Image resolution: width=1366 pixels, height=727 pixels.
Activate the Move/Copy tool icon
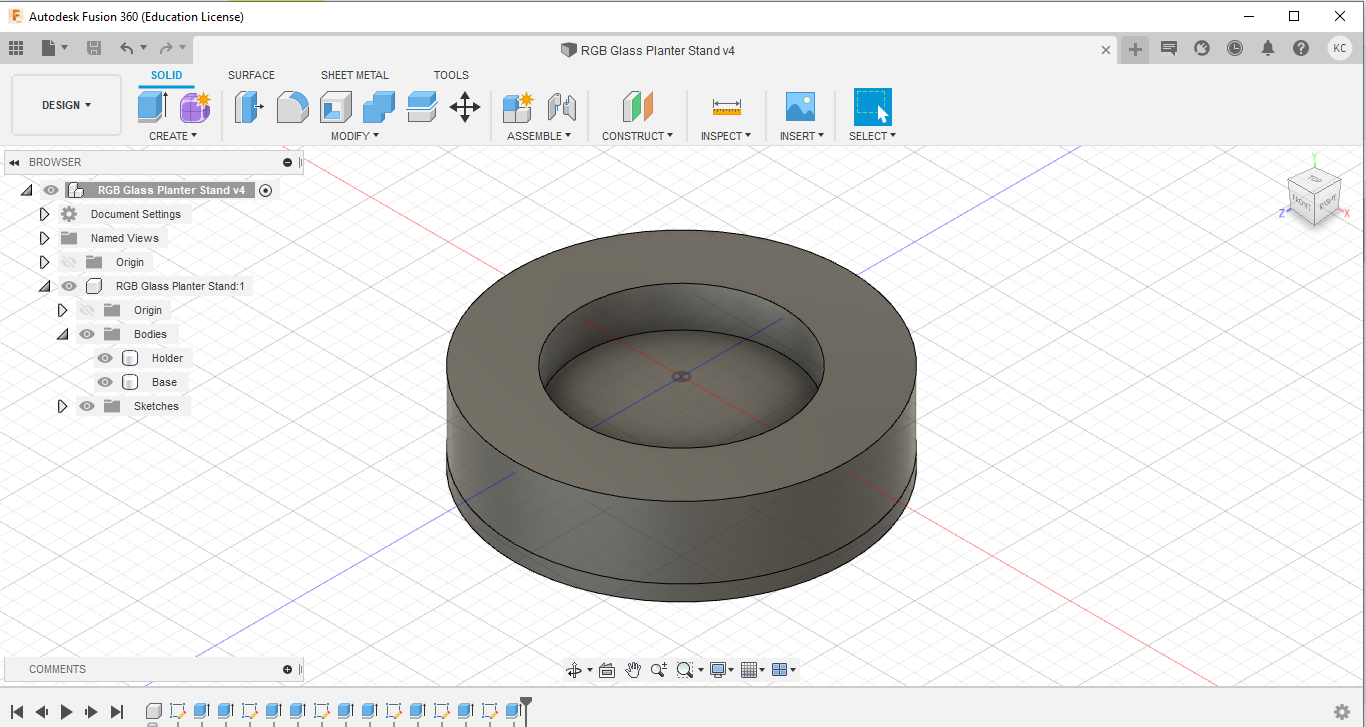[465, 106]
